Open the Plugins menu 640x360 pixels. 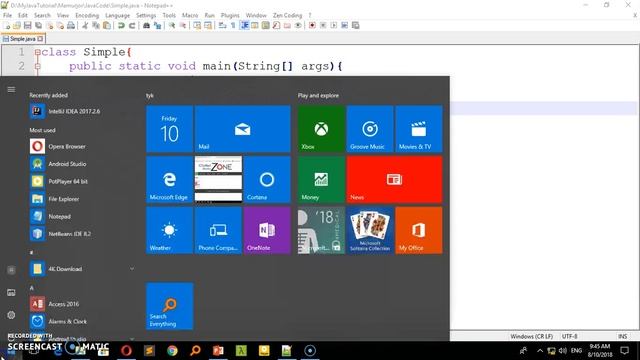(230, 15)
